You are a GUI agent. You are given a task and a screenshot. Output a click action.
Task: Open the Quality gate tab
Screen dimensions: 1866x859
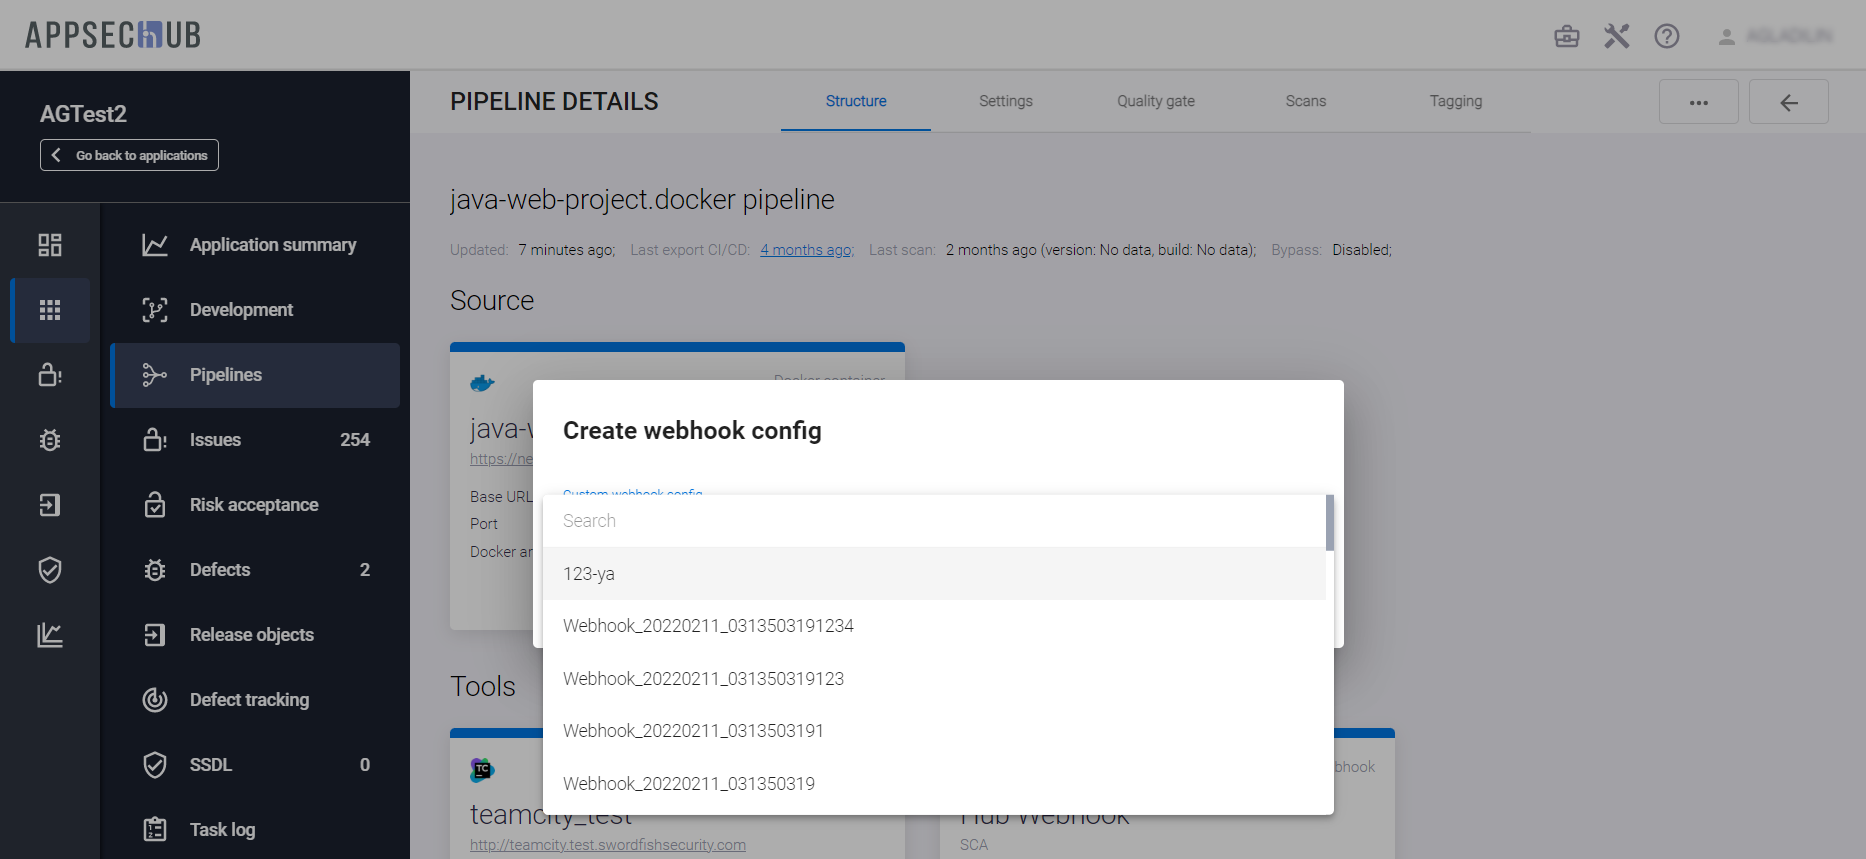point(1155,101)
